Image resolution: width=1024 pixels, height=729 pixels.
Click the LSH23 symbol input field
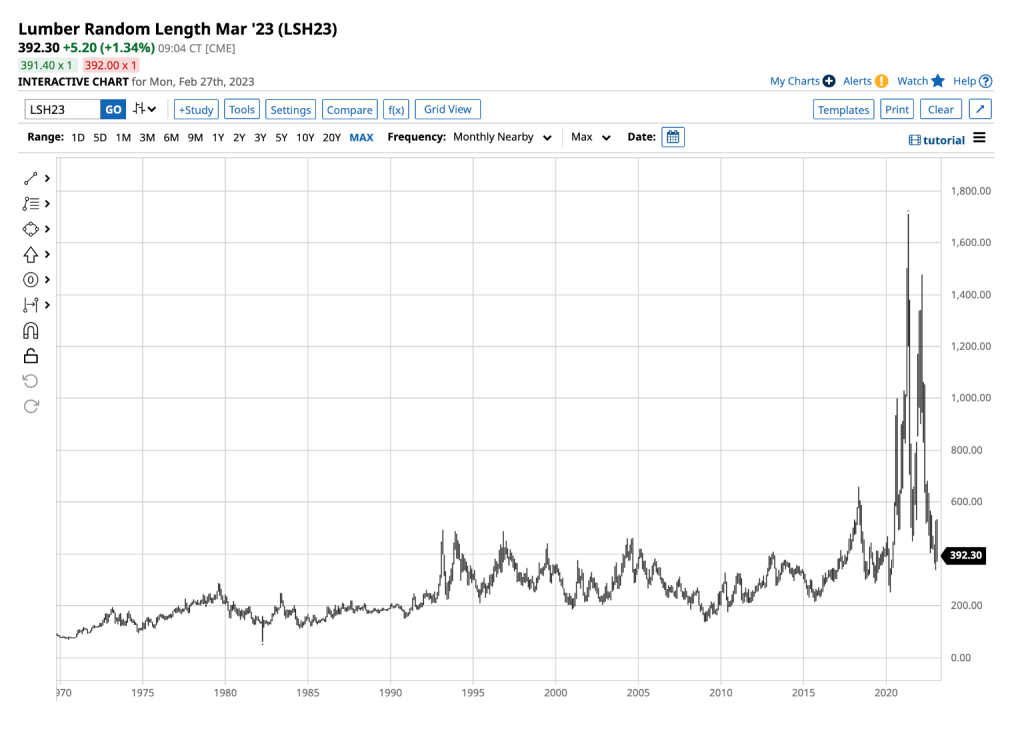pos(62,109)
